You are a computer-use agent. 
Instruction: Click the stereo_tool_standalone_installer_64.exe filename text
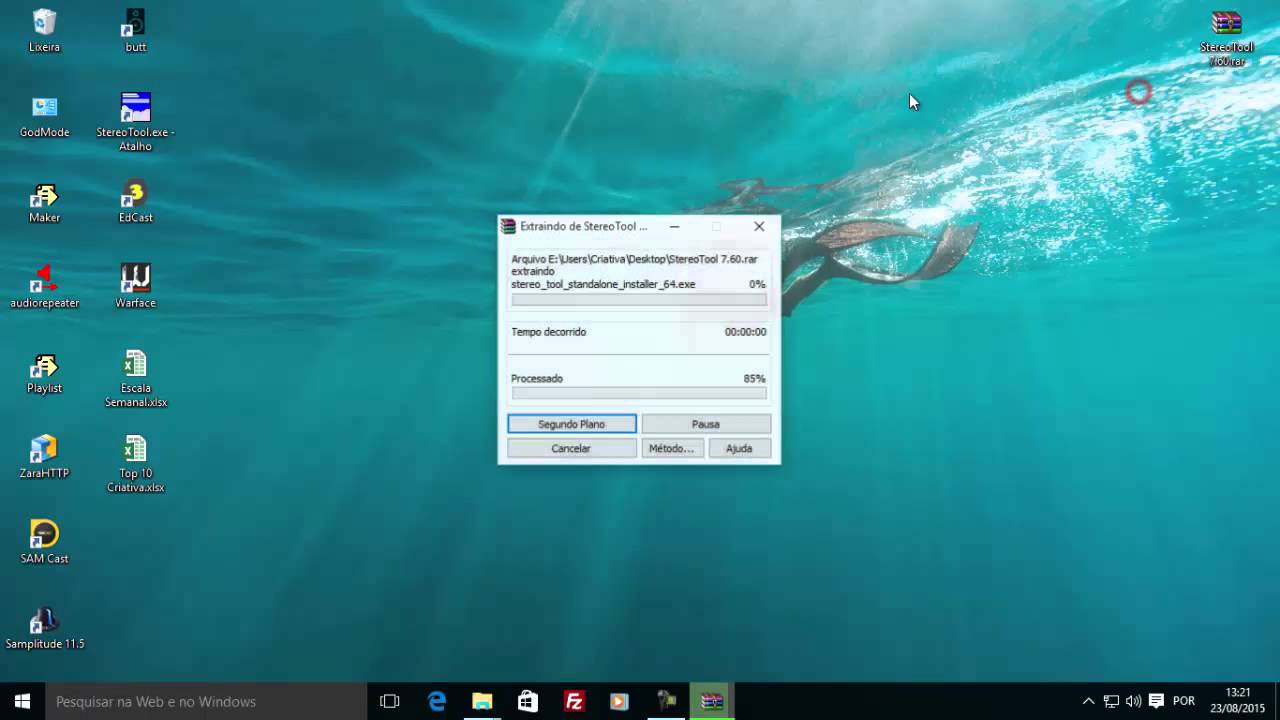click(x=603, y=284)
